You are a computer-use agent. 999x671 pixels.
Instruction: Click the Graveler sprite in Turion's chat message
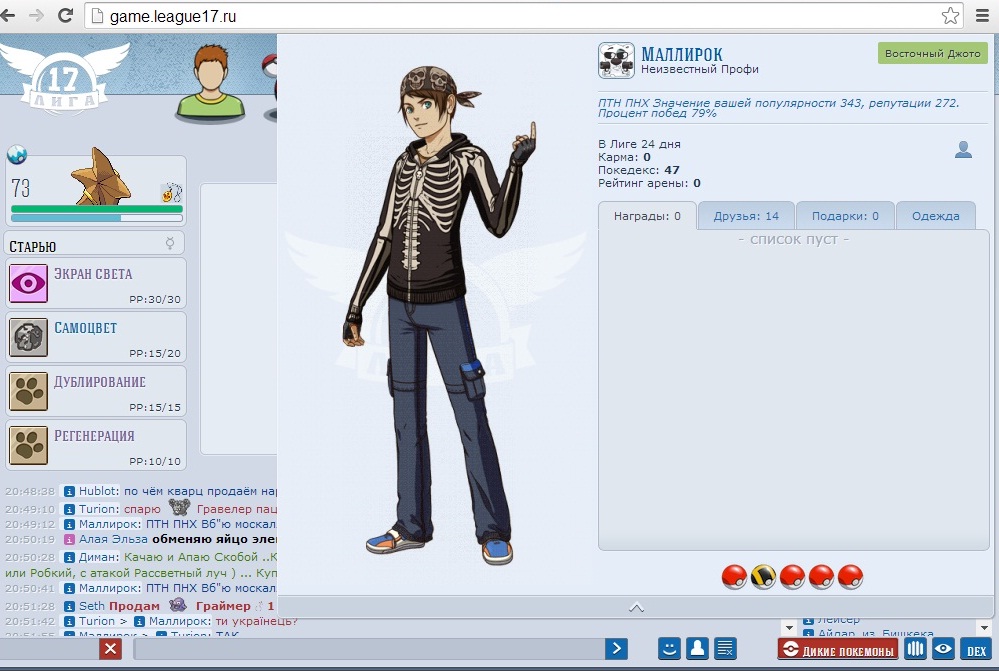pos(179,508)
